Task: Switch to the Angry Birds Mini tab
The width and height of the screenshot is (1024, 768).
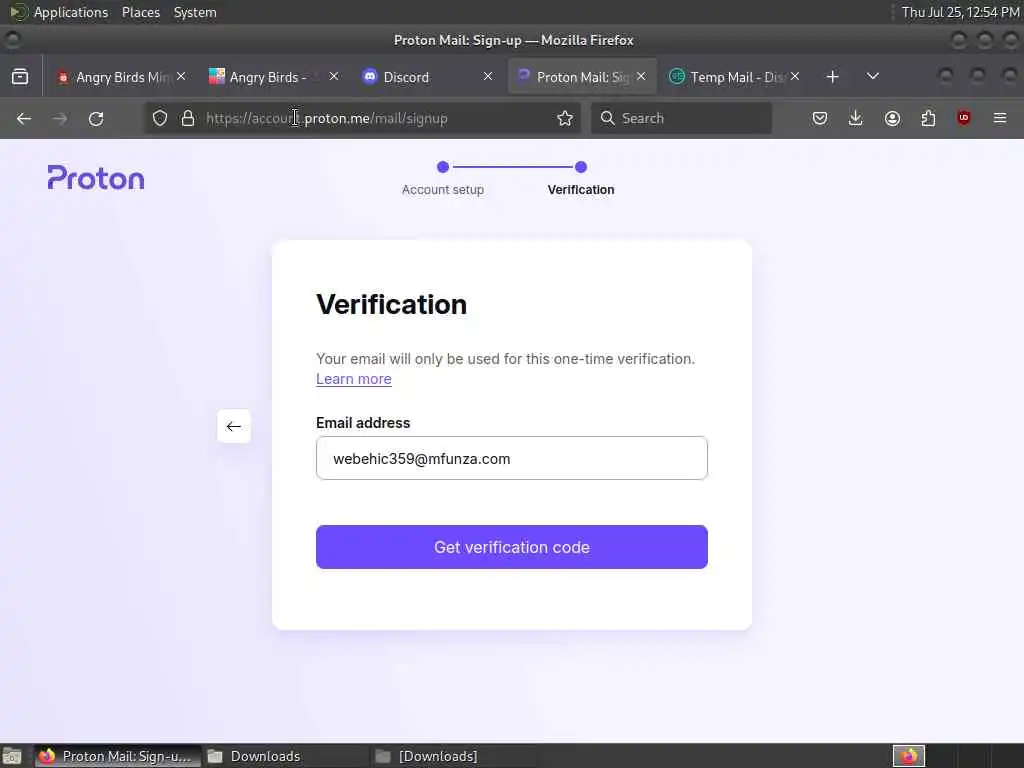Action: click(x=121, y=77)
